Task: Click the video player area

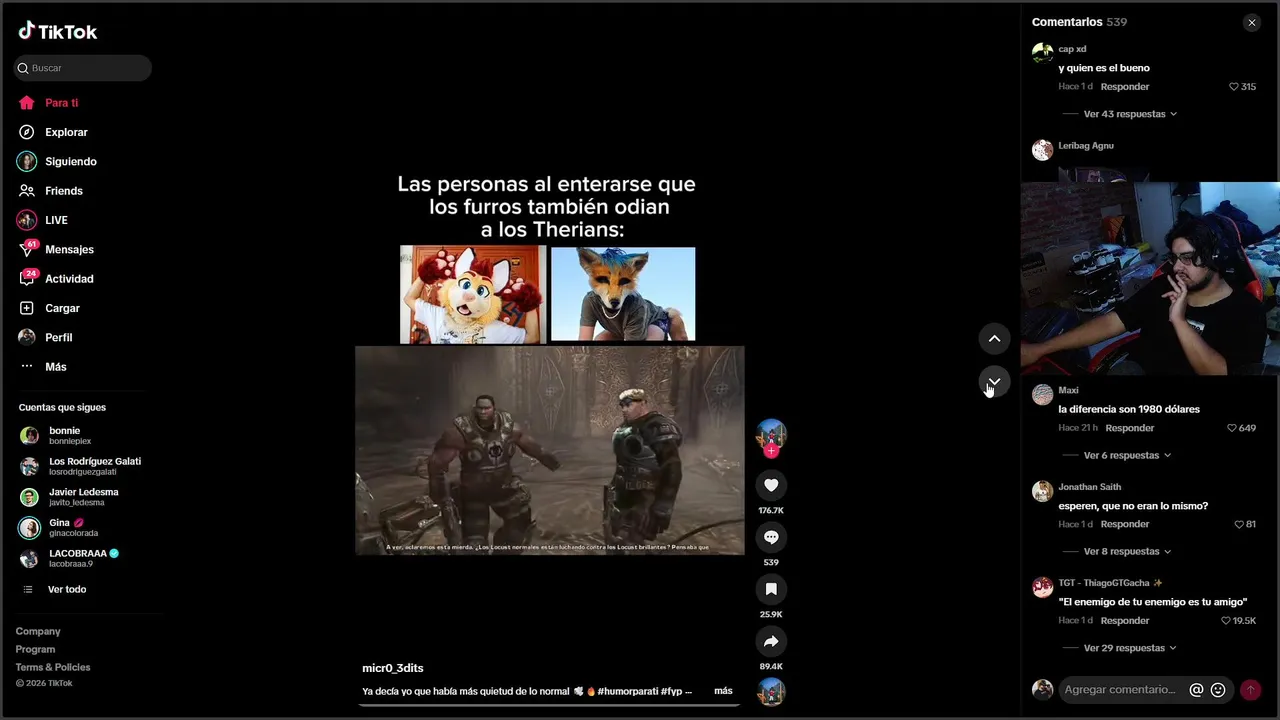Action: (550, 362)
